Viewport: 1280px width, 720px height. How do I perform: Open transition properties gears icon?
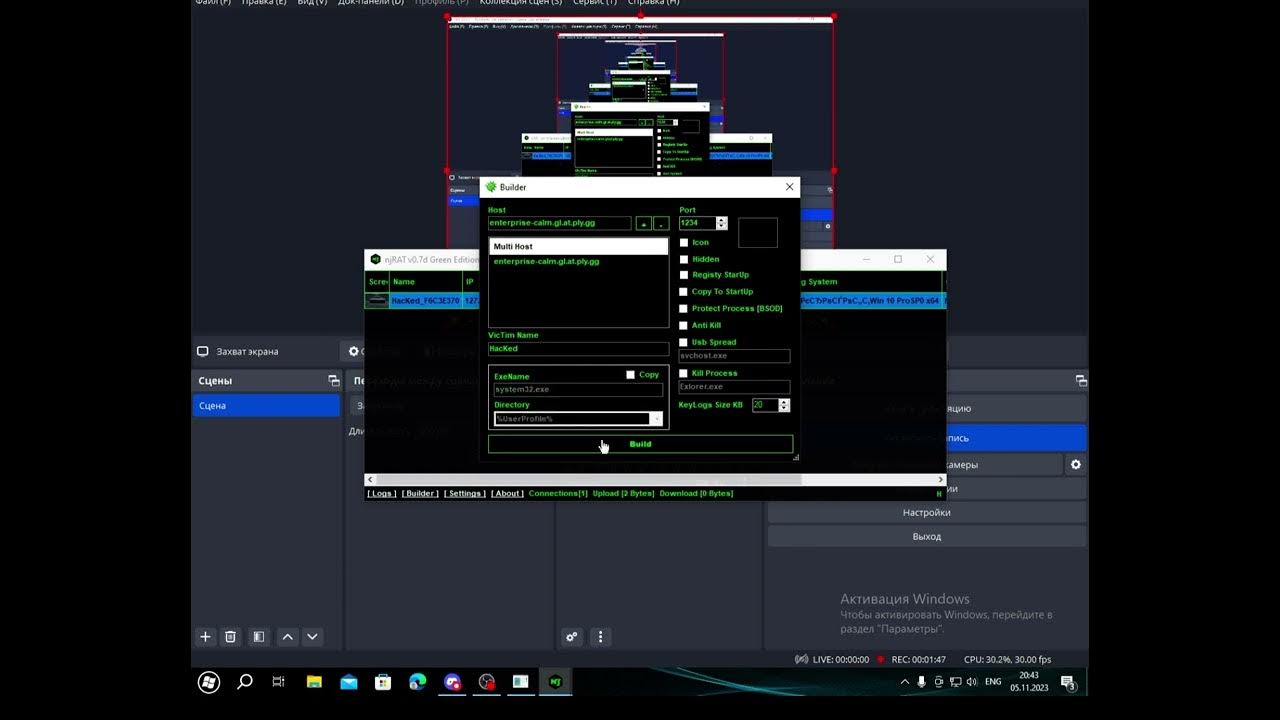point(572,637)
